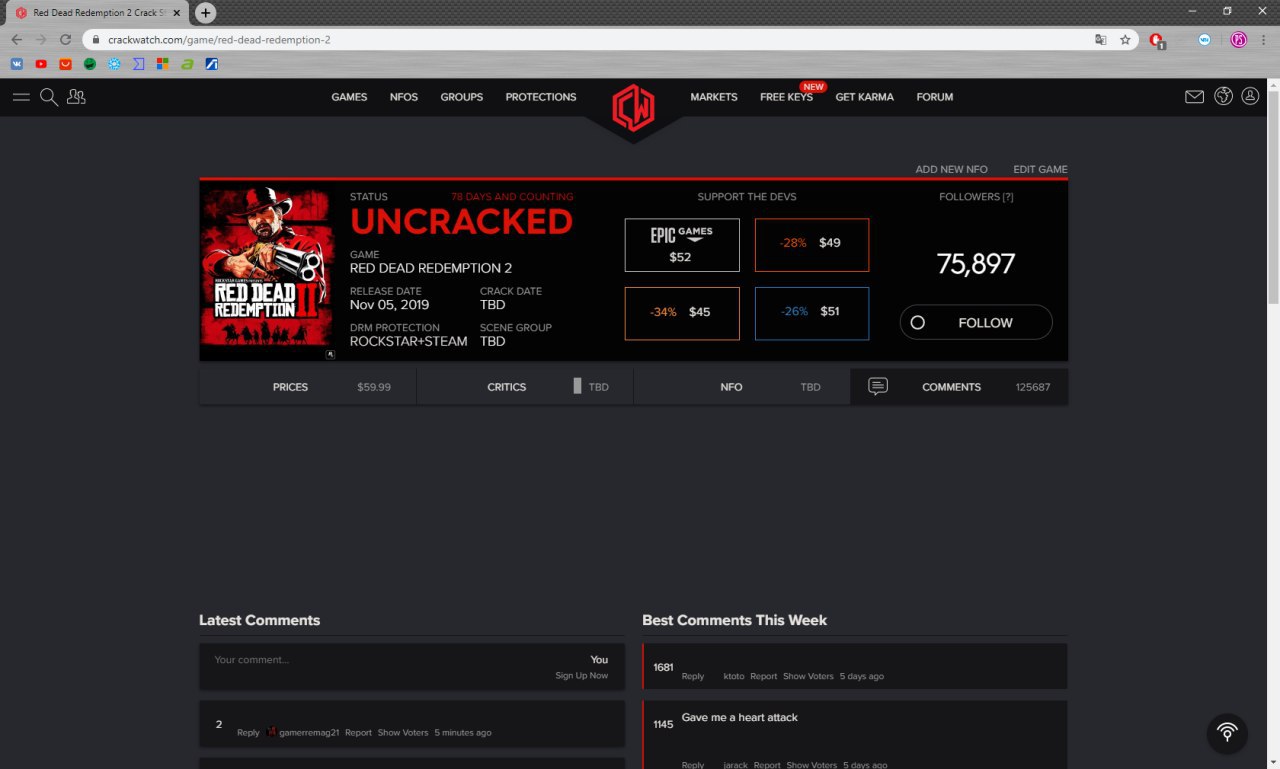Click the browser address bar URL

[x=219, y=40]
